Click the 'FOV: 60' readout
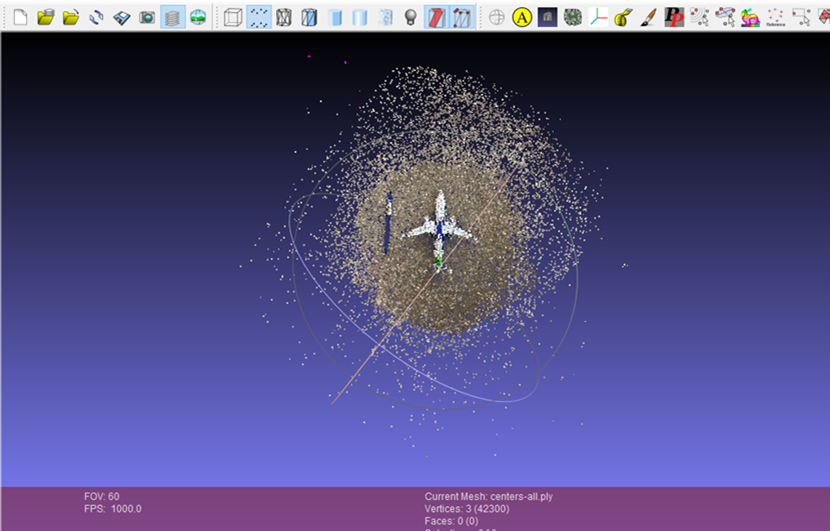The image size is (830, 531). [102, 497]
